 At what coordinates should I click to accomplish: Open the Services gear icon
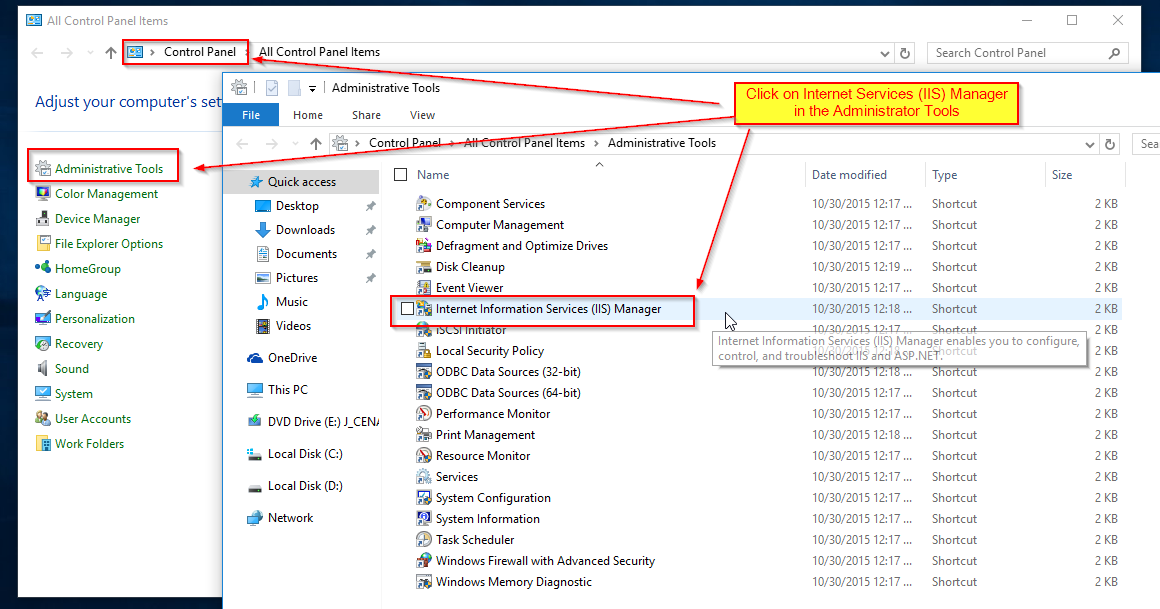pyautogui.click(x=423, y=477)
